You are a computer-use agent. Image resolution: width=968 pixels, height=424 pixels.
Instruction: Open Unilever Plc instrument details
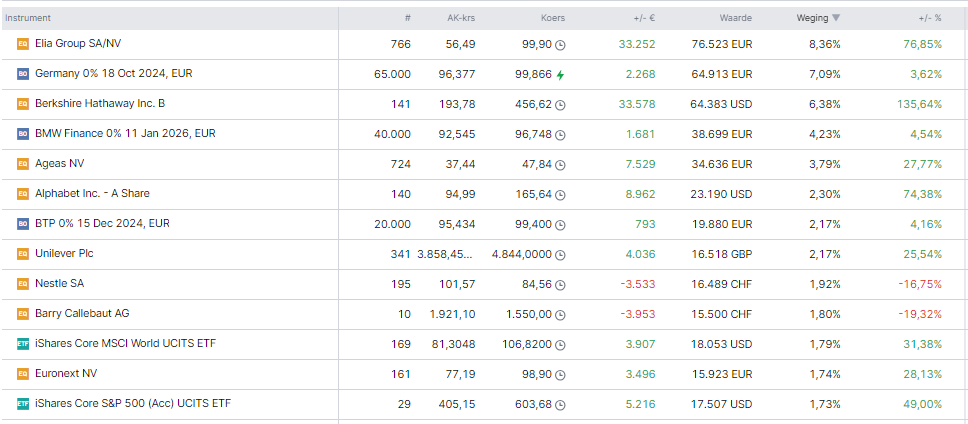coord(64,253)
